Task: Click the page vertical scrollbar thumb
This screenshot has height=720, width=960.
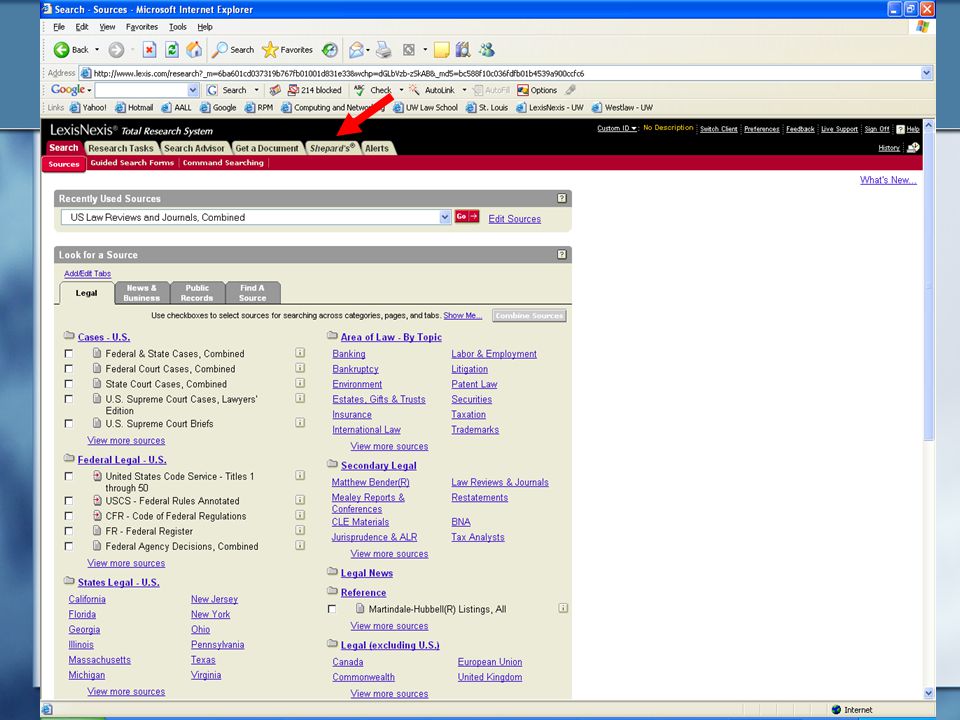Action: tap(928, 286)
